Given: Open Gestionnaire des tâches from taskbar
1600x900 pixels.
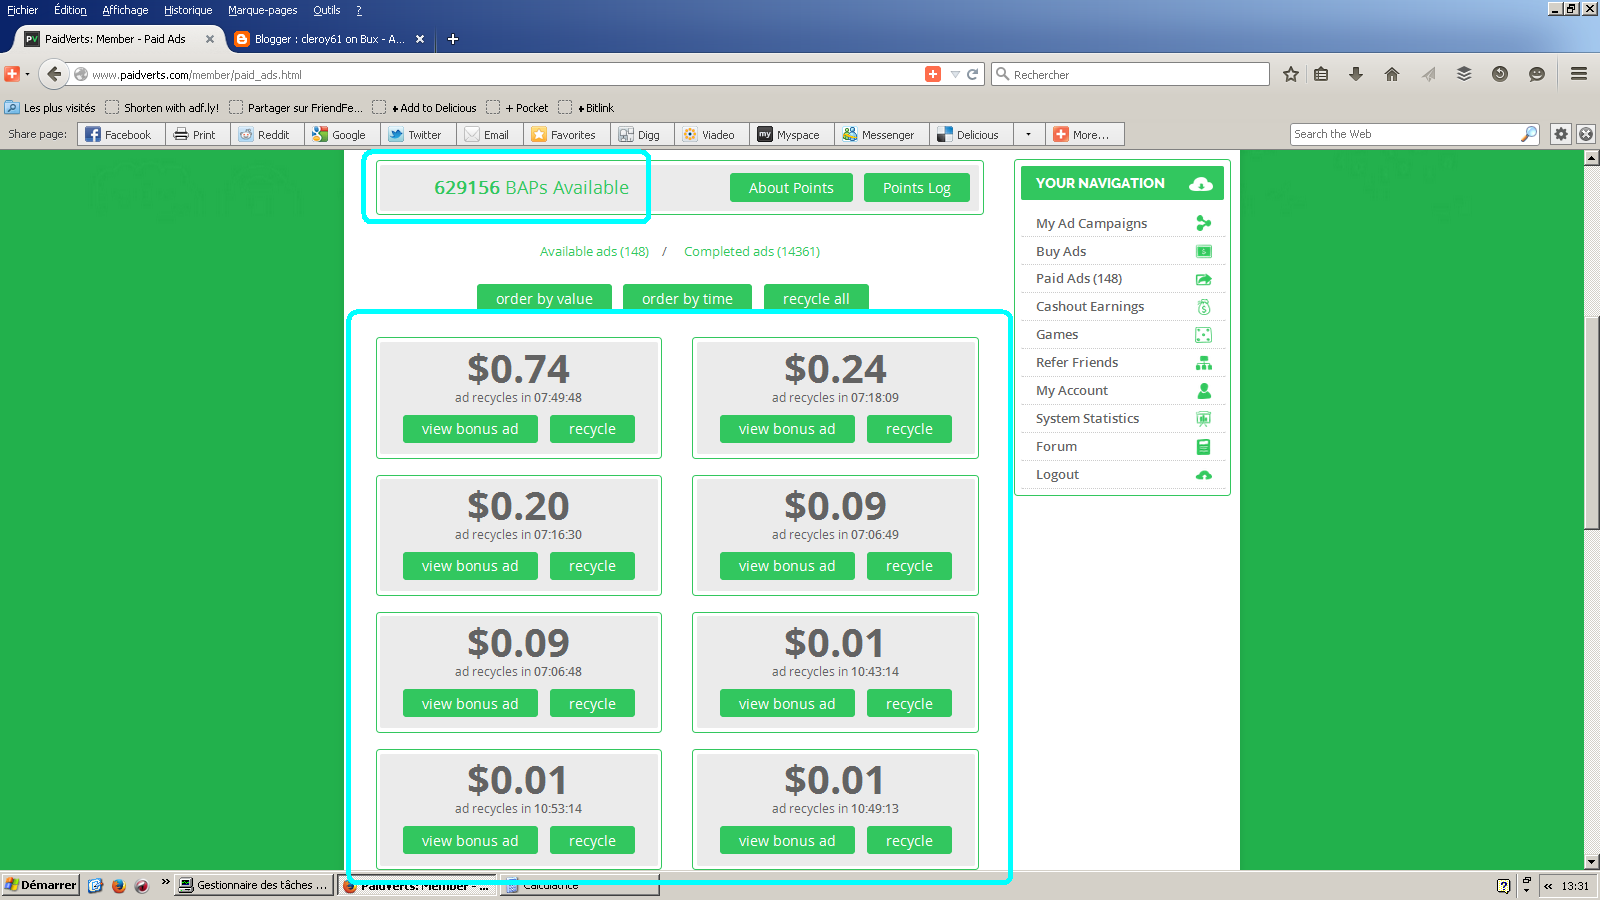Looking at the screenshot, I should (254, 885).
